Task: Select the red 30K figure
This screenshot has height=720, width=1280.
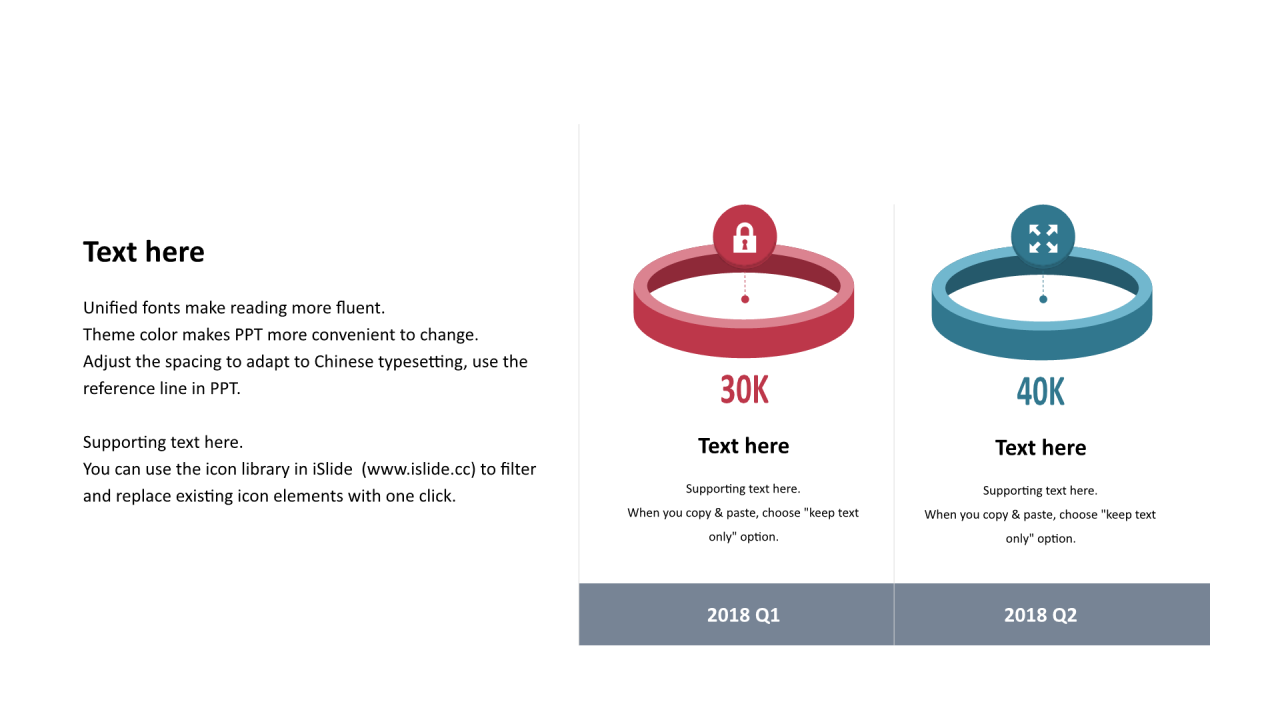Action: [744, 390]
